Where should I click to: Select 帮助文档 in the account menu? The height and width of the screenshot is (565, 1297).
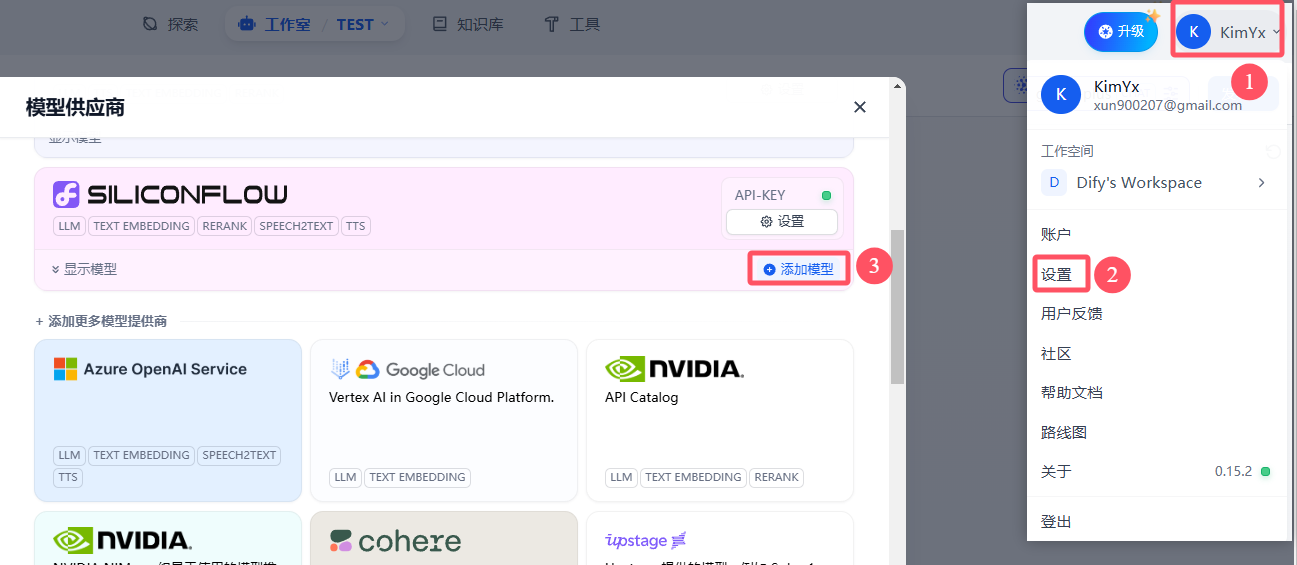pyautogui.click(x=1072, y=393)
